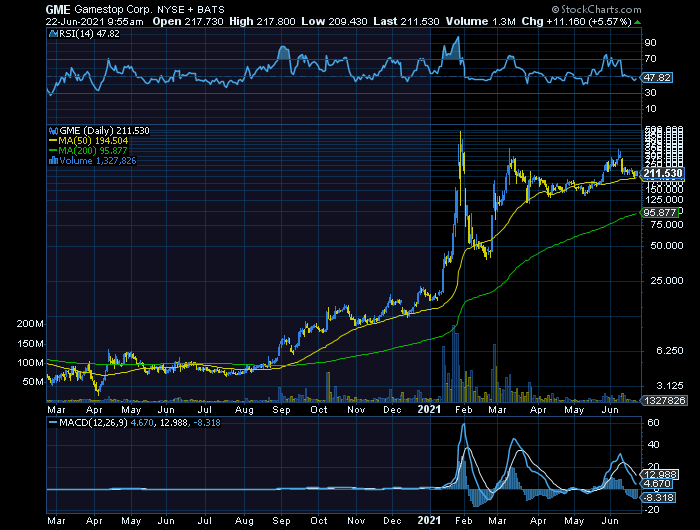Click the 75.000 price axis label
The height and width of the screenshot is (530, 700).
tap(667, 225)
